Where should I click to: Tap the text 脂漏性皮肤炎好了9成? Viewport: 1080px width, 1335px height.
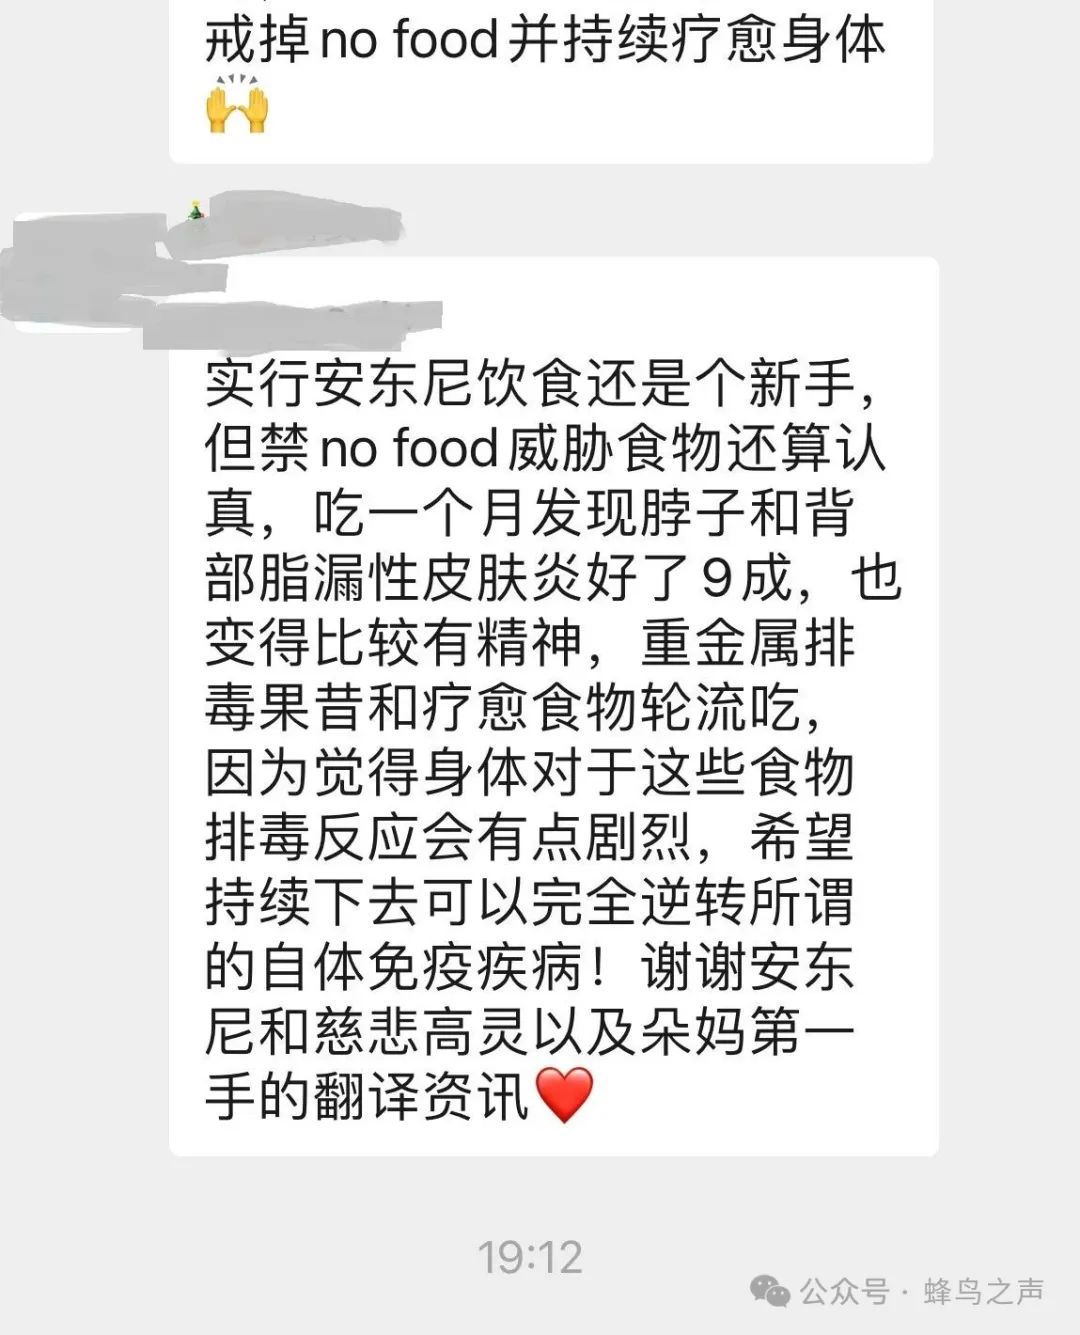coord(526,578)
